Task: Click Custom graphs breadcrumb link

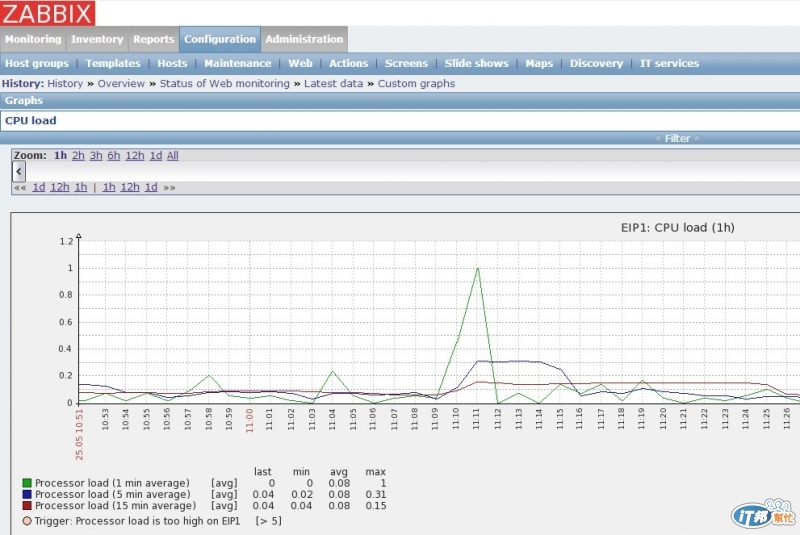Action: pos(416,84)
